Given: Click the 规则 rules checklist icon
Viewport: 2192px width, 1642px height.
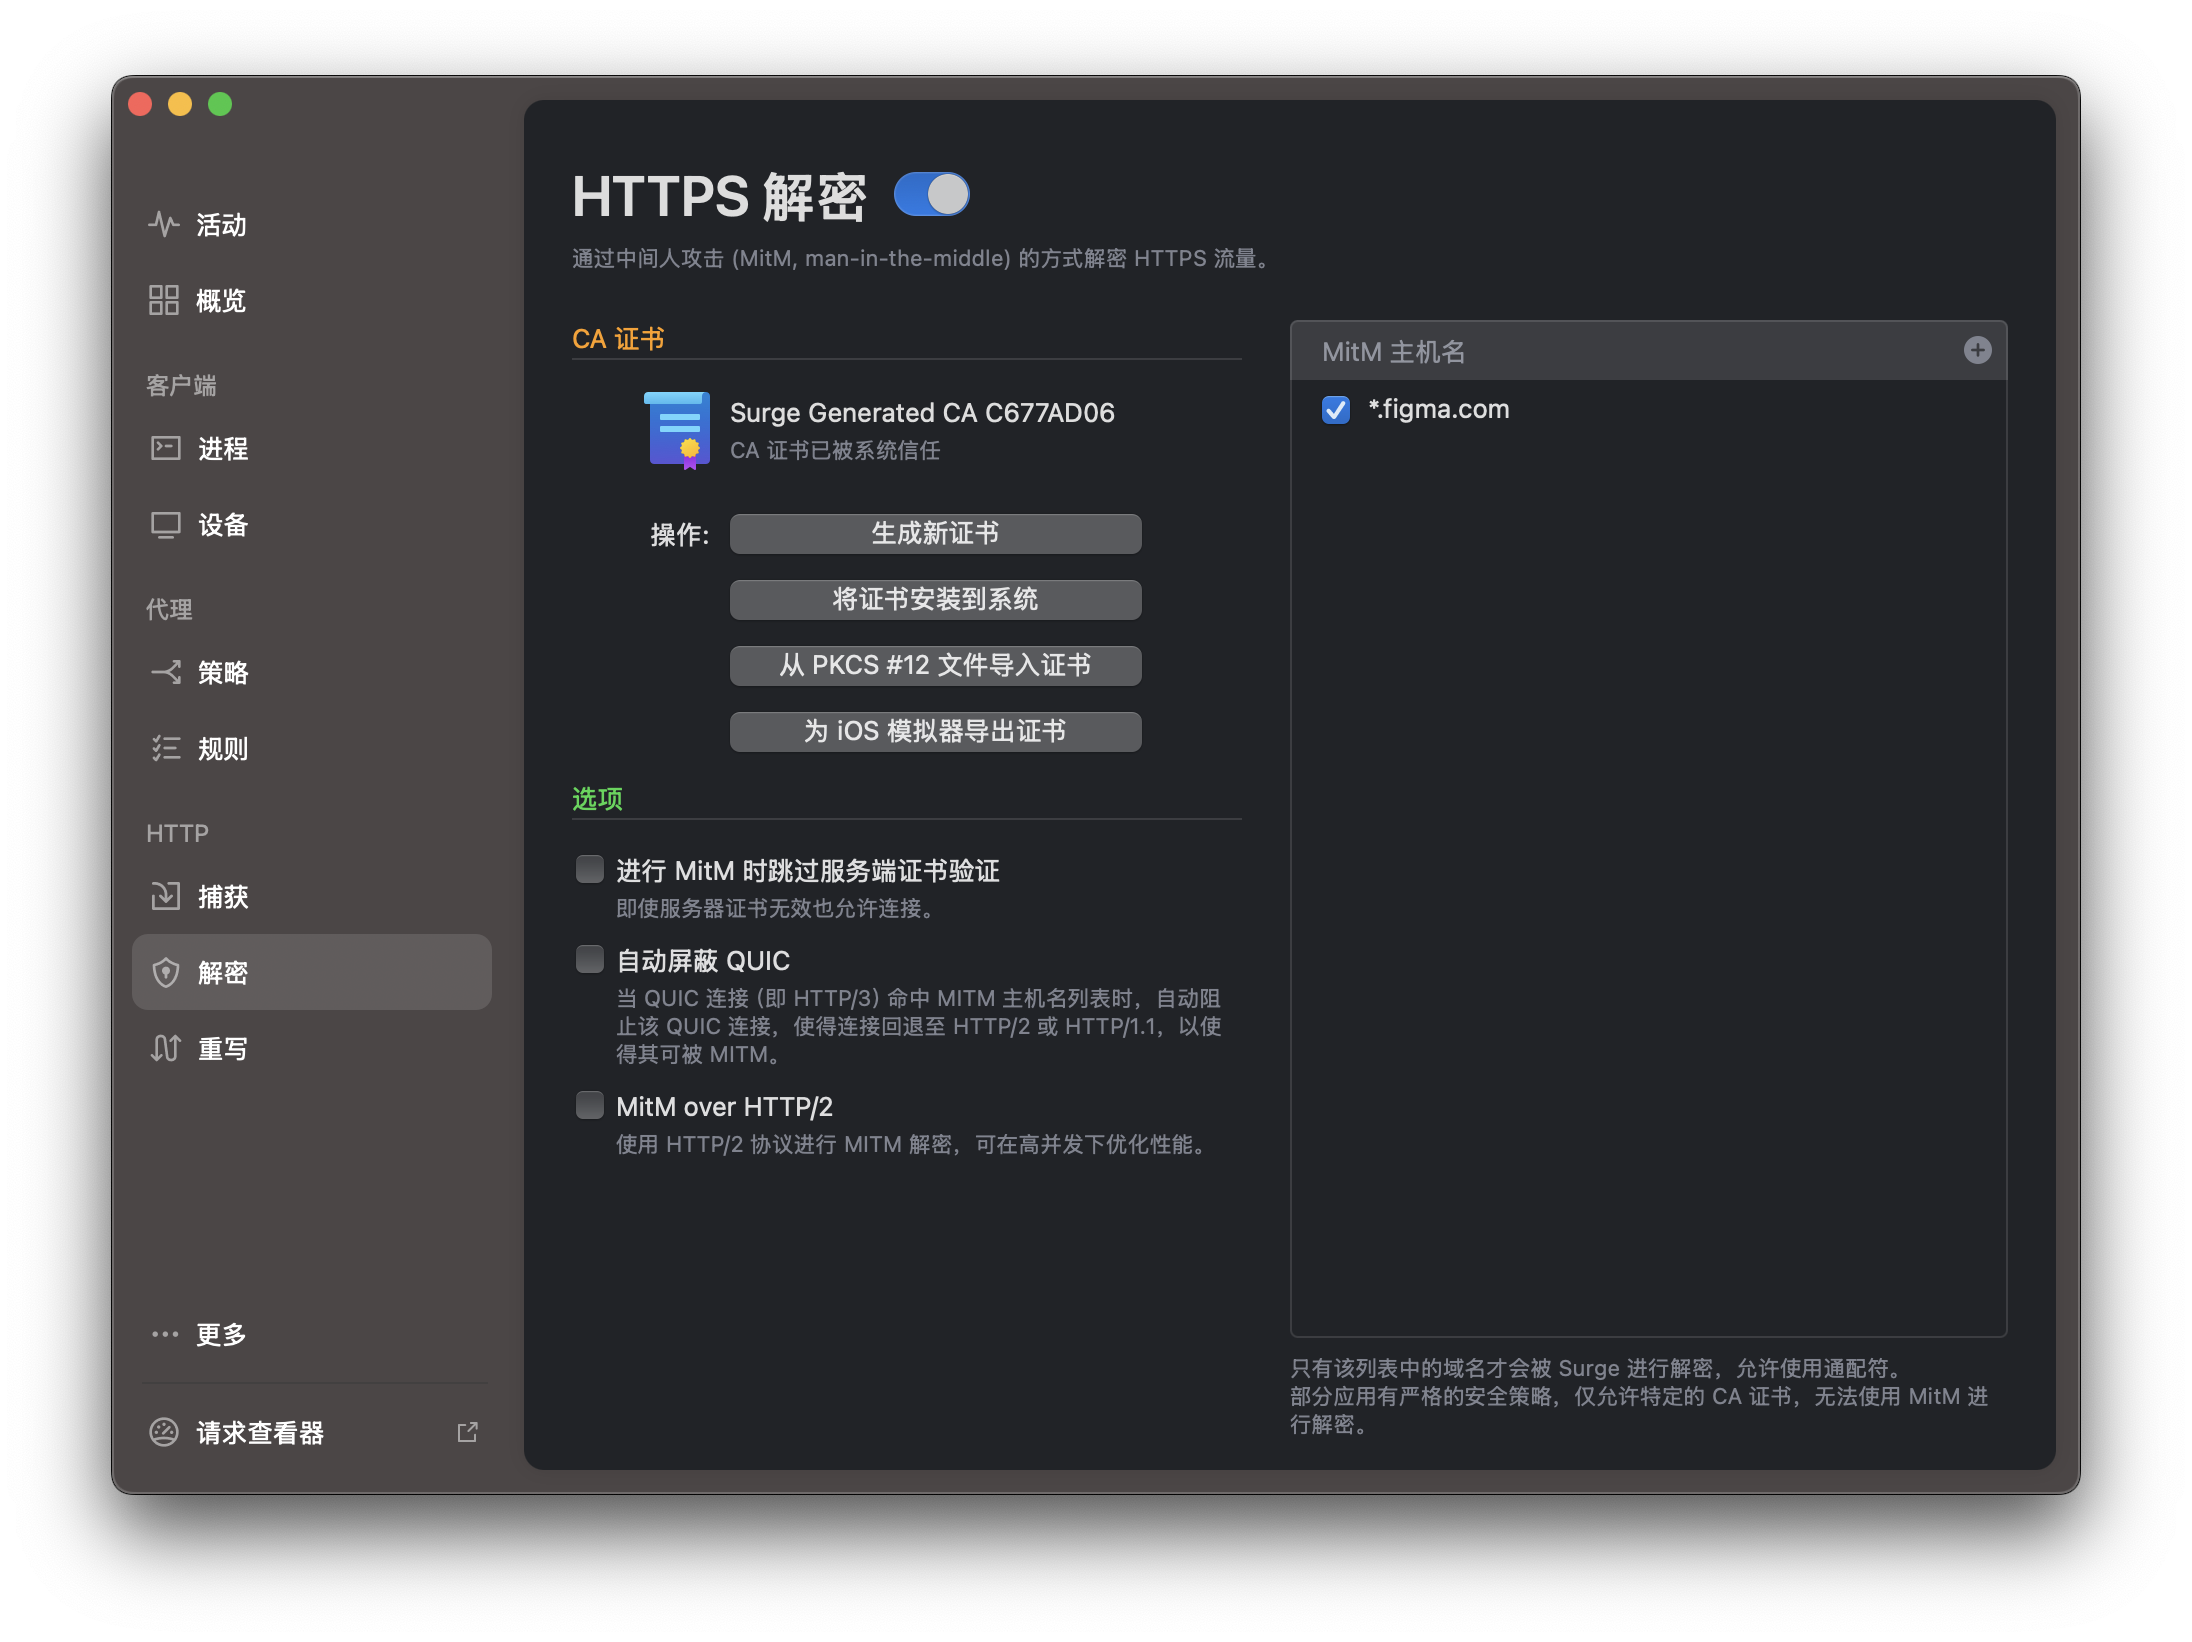Looking at the screenshot, I should pyautogui.click(x=165, y=748).
